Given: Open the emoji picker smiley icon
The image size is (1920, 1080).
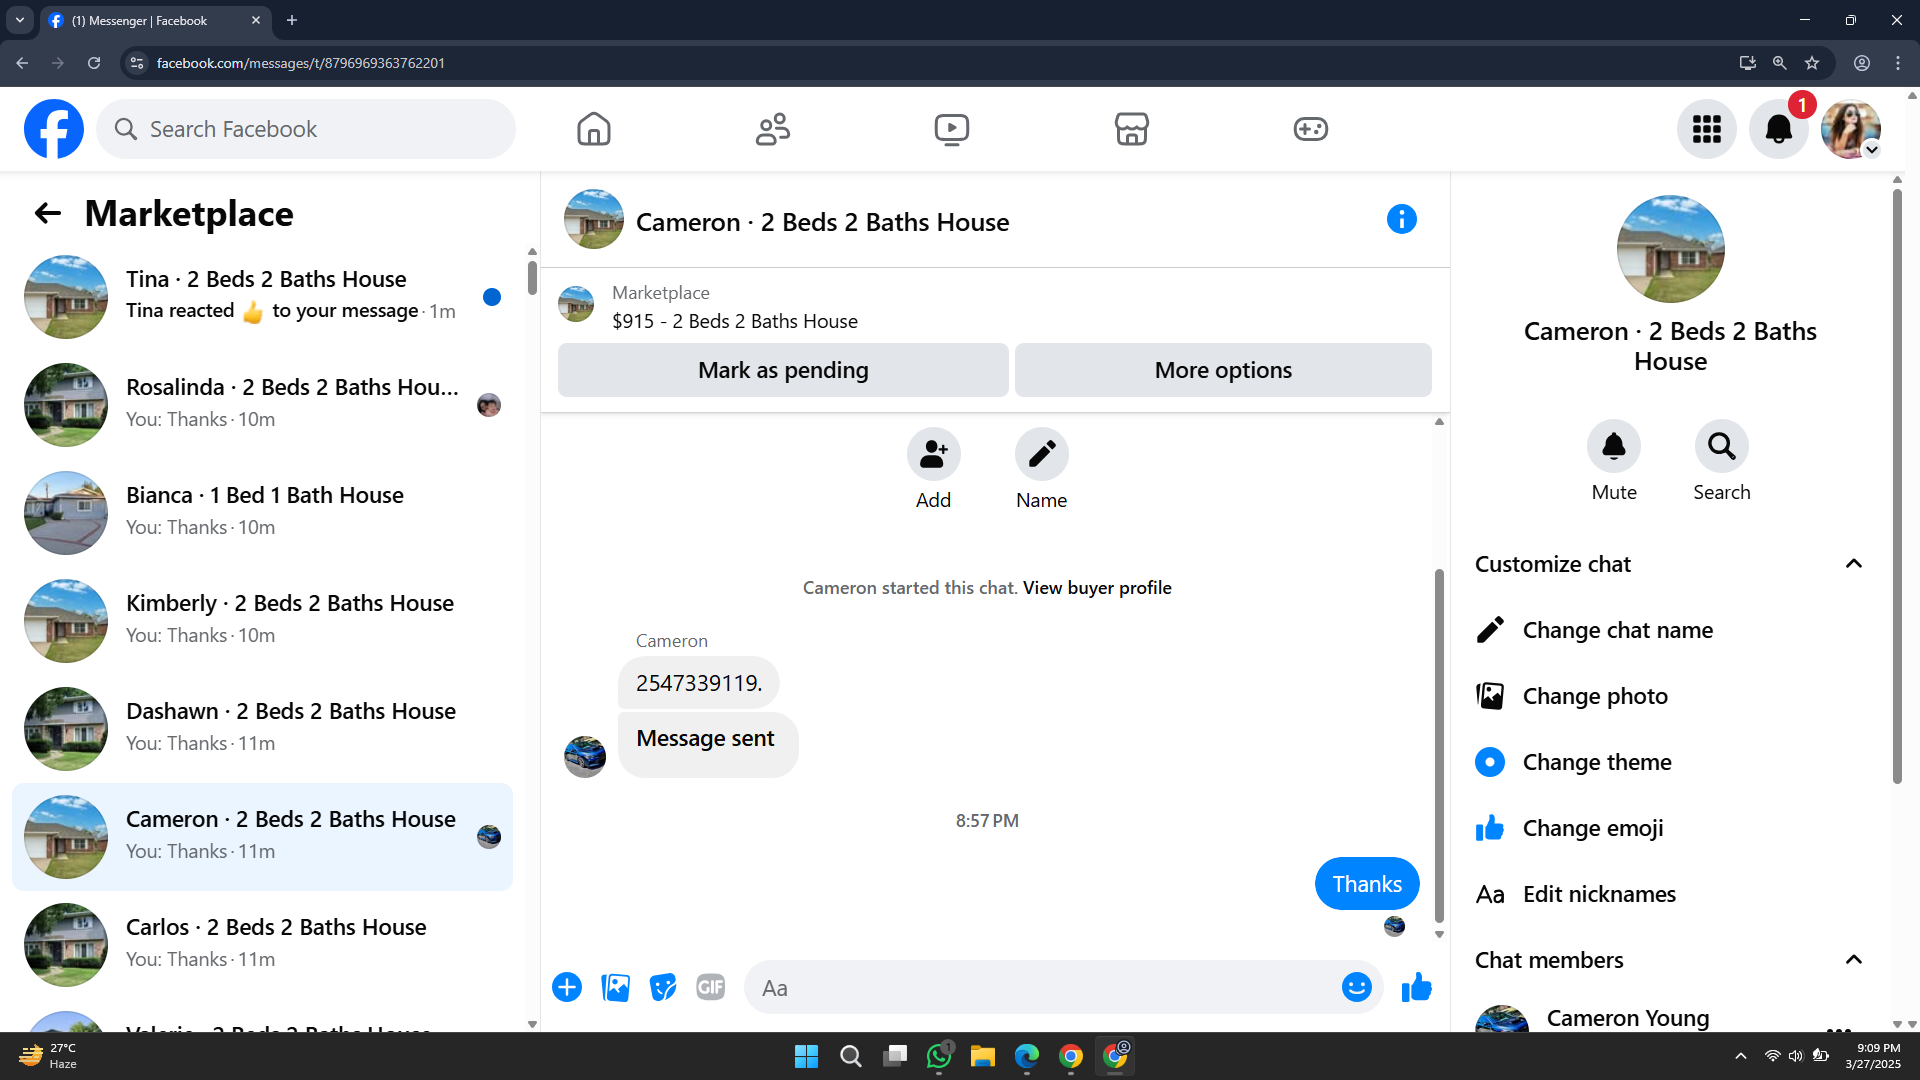Looking at the screenshot, I should coord(1357,988).
